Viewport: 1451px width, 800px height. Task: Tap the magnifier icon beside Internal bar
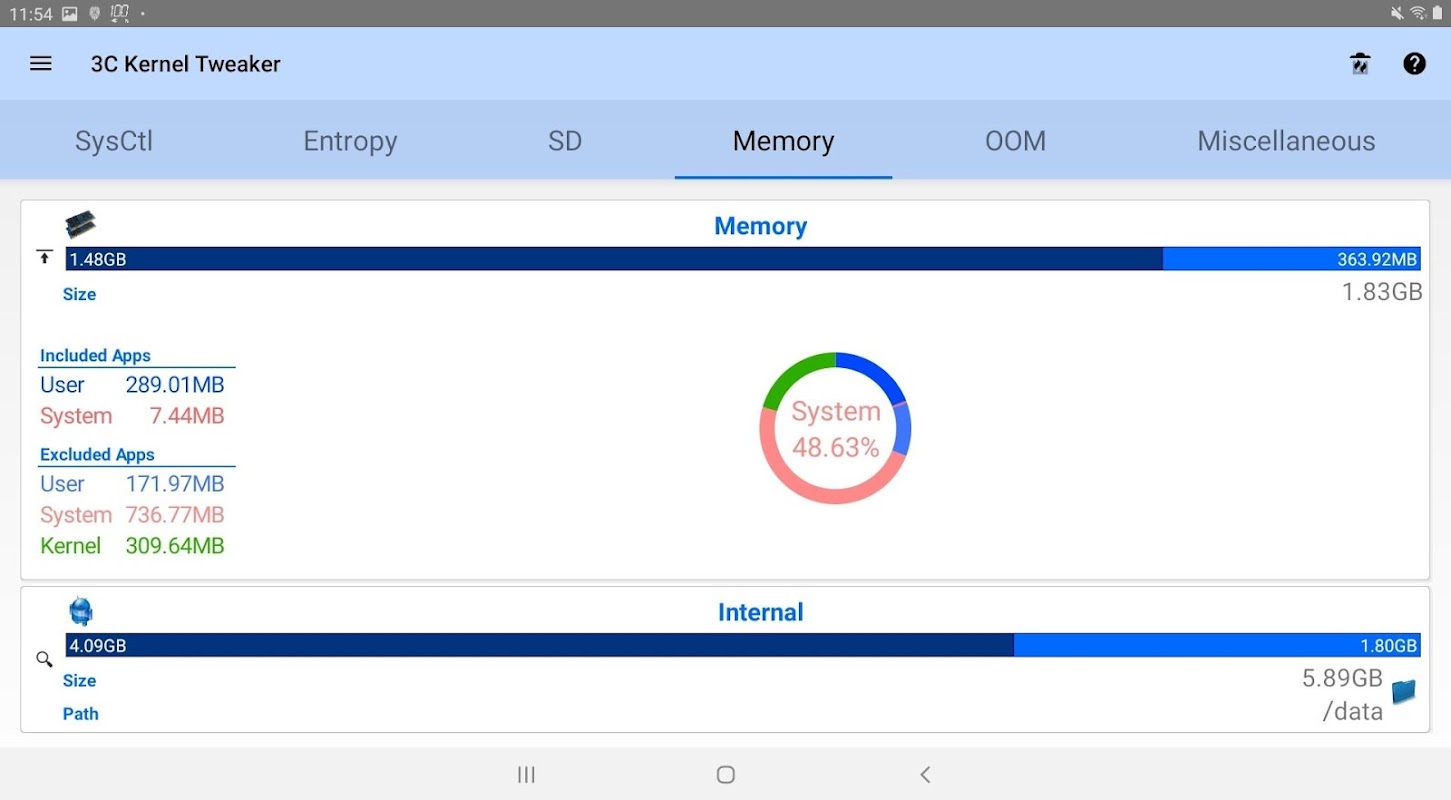[x=44, y=659]
